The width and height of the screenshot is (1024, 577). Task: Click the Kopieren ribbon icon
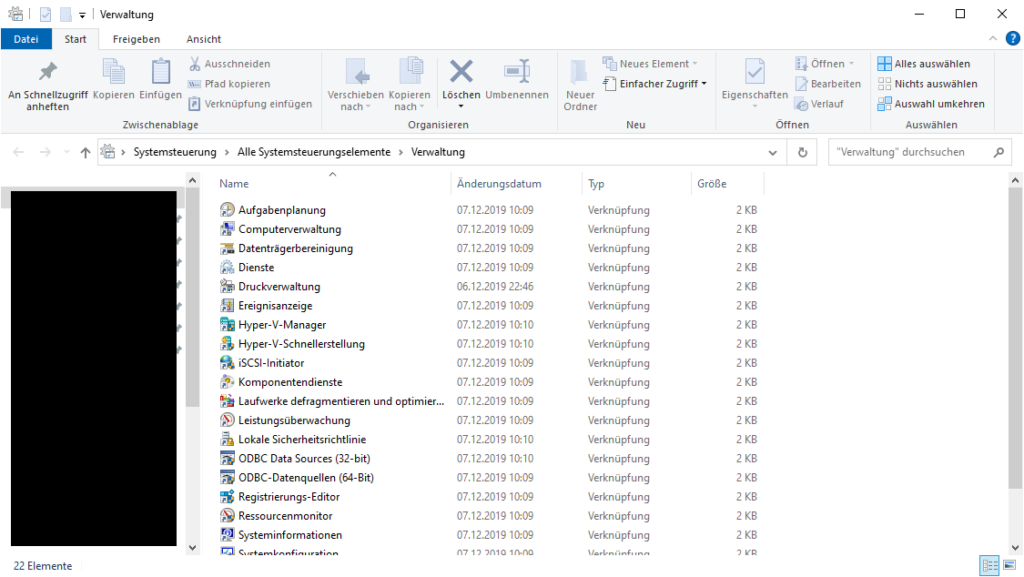click(114, 72)
